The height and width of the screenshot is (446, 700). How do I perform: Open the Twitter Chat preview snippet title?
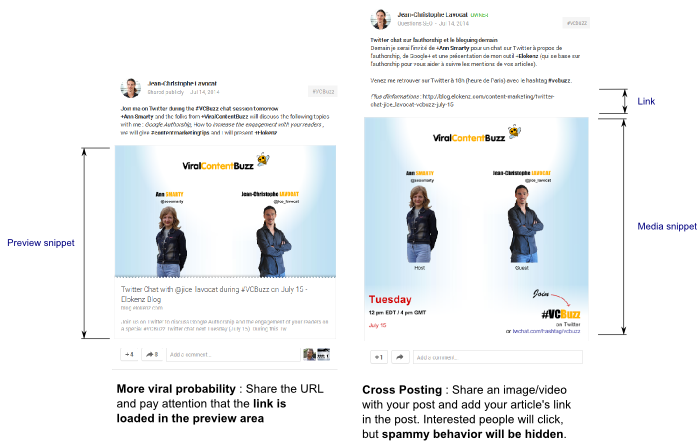coord(214,294)
